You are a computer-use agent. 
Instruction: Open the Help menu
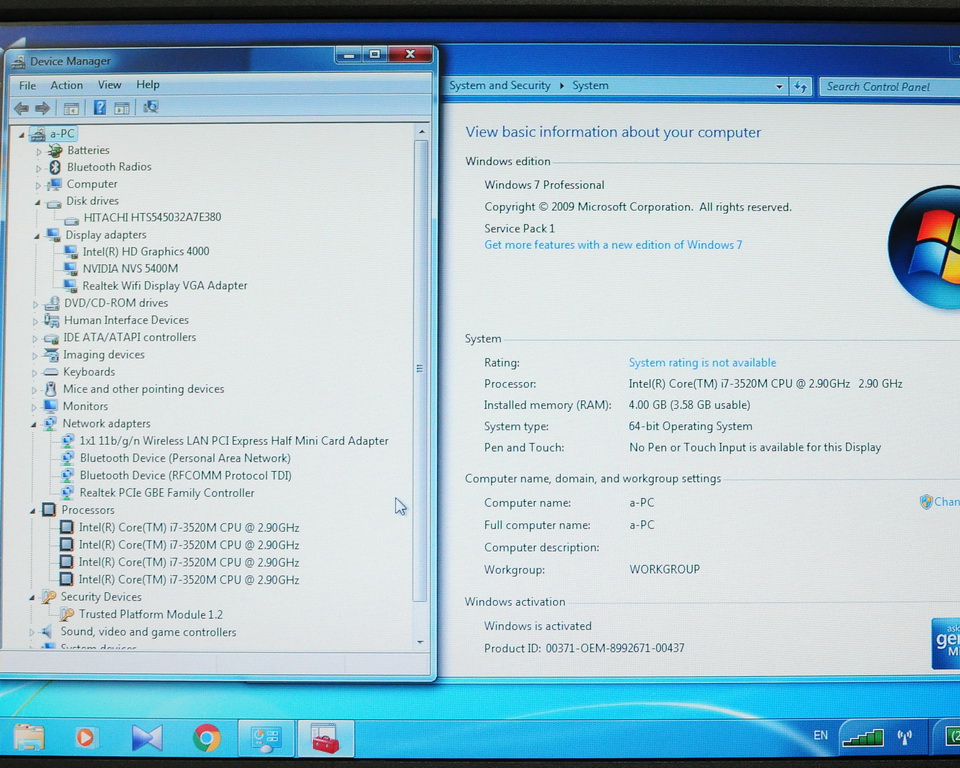point(148,85)
